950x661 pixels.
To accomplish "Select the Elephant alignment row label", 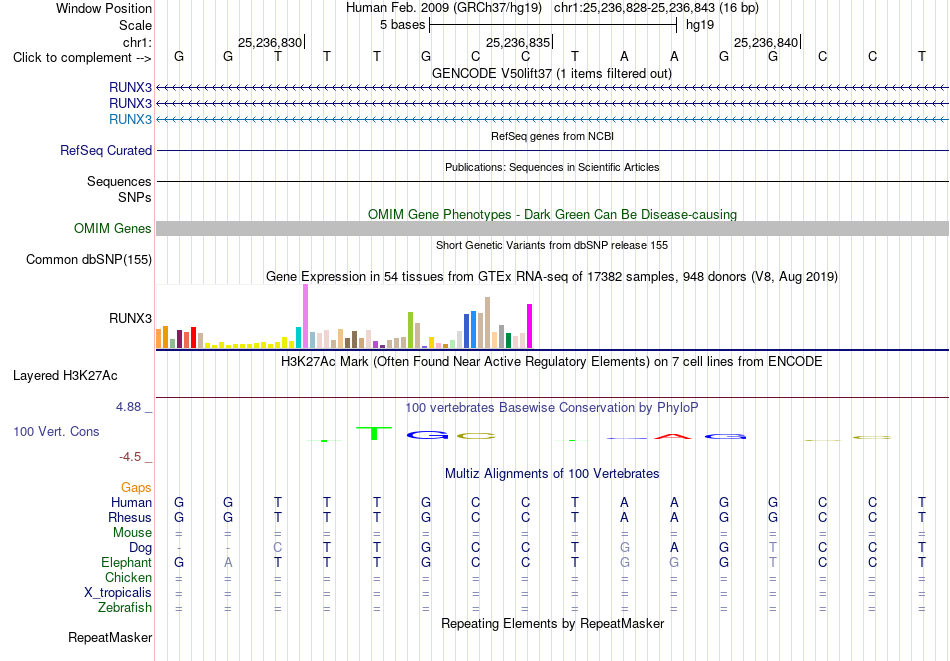I will (127, 562).
